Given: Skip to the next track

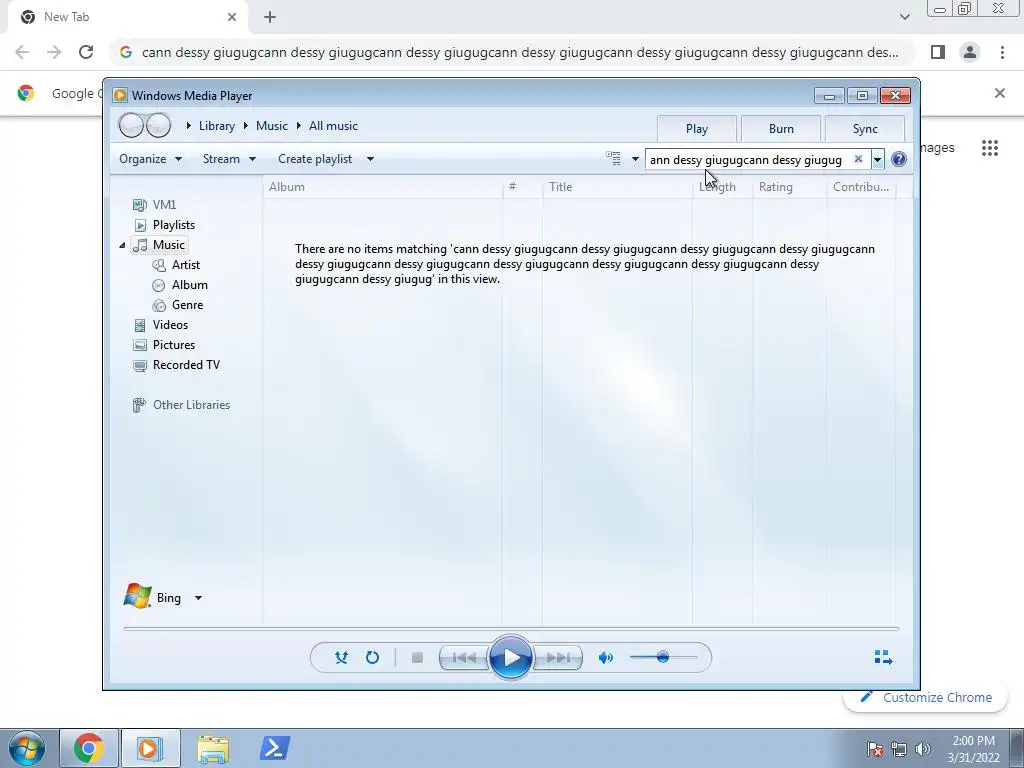Looking at the screenshot, I should [558, 658].
